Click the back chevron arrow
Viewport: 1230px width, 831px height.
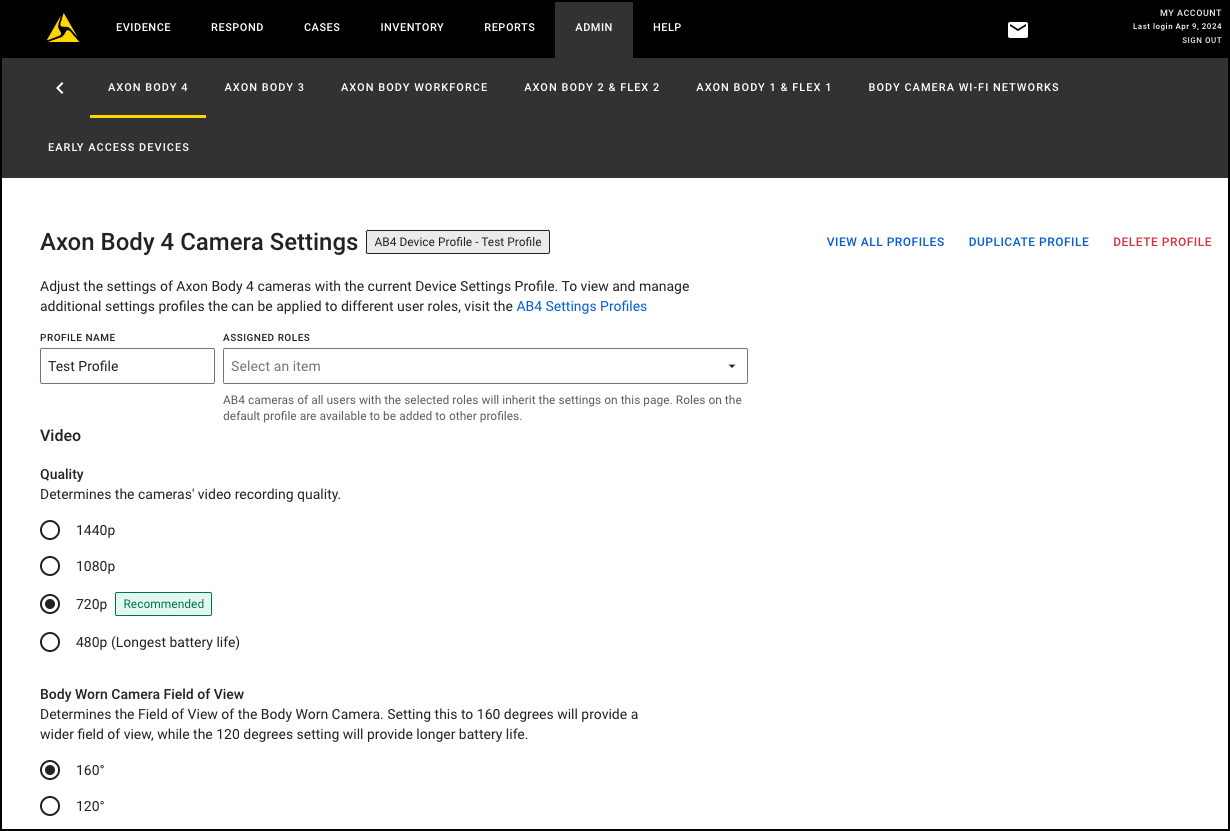coord(60,88)
